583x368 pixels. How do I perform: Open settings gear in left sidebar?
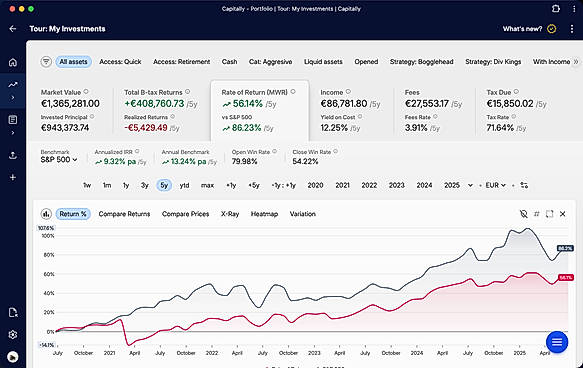[x=13, y=335]
